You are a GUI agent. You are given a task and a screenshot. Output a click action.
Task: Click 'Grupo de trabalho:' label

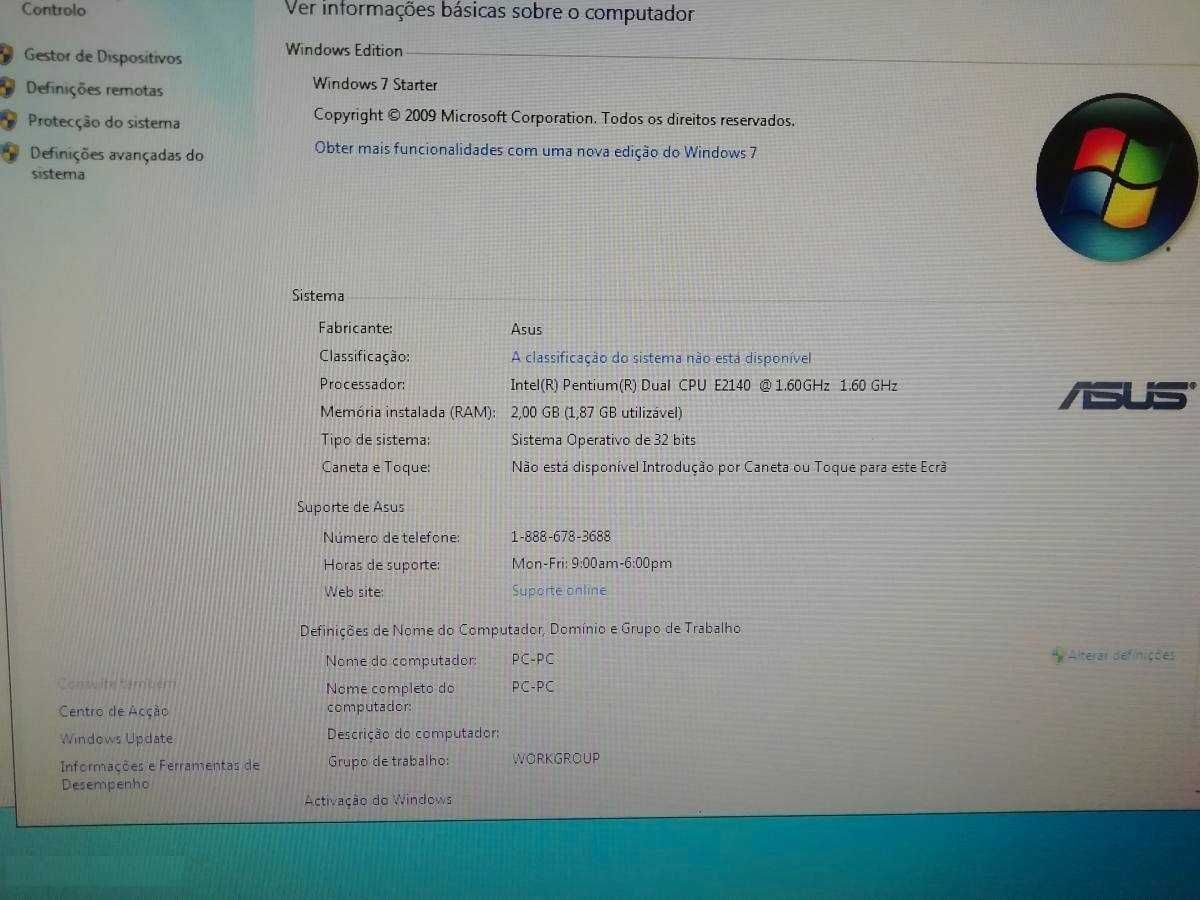(x=388, y=761)
